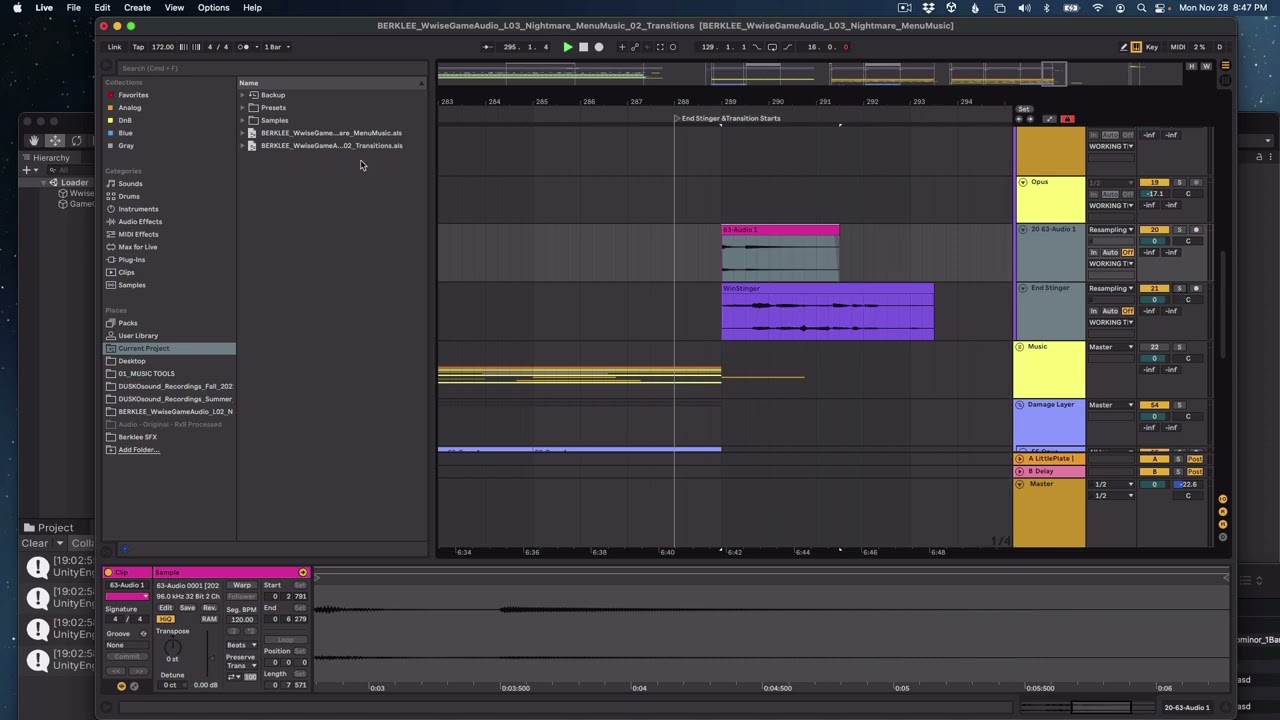Click the HiQ button in clip view

tap(166, 620)
